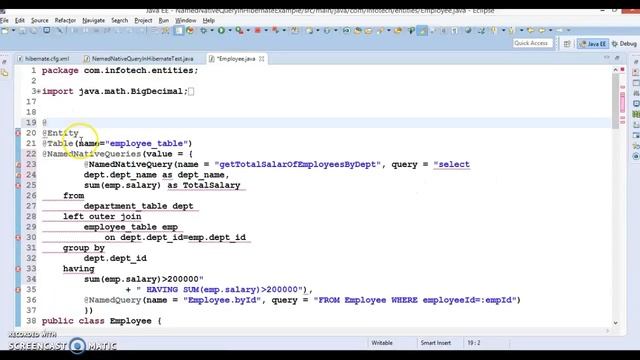Open the Next Annotation dropdown arrow
The width and height of the screenshot is (640, 360).
[503, 31]
